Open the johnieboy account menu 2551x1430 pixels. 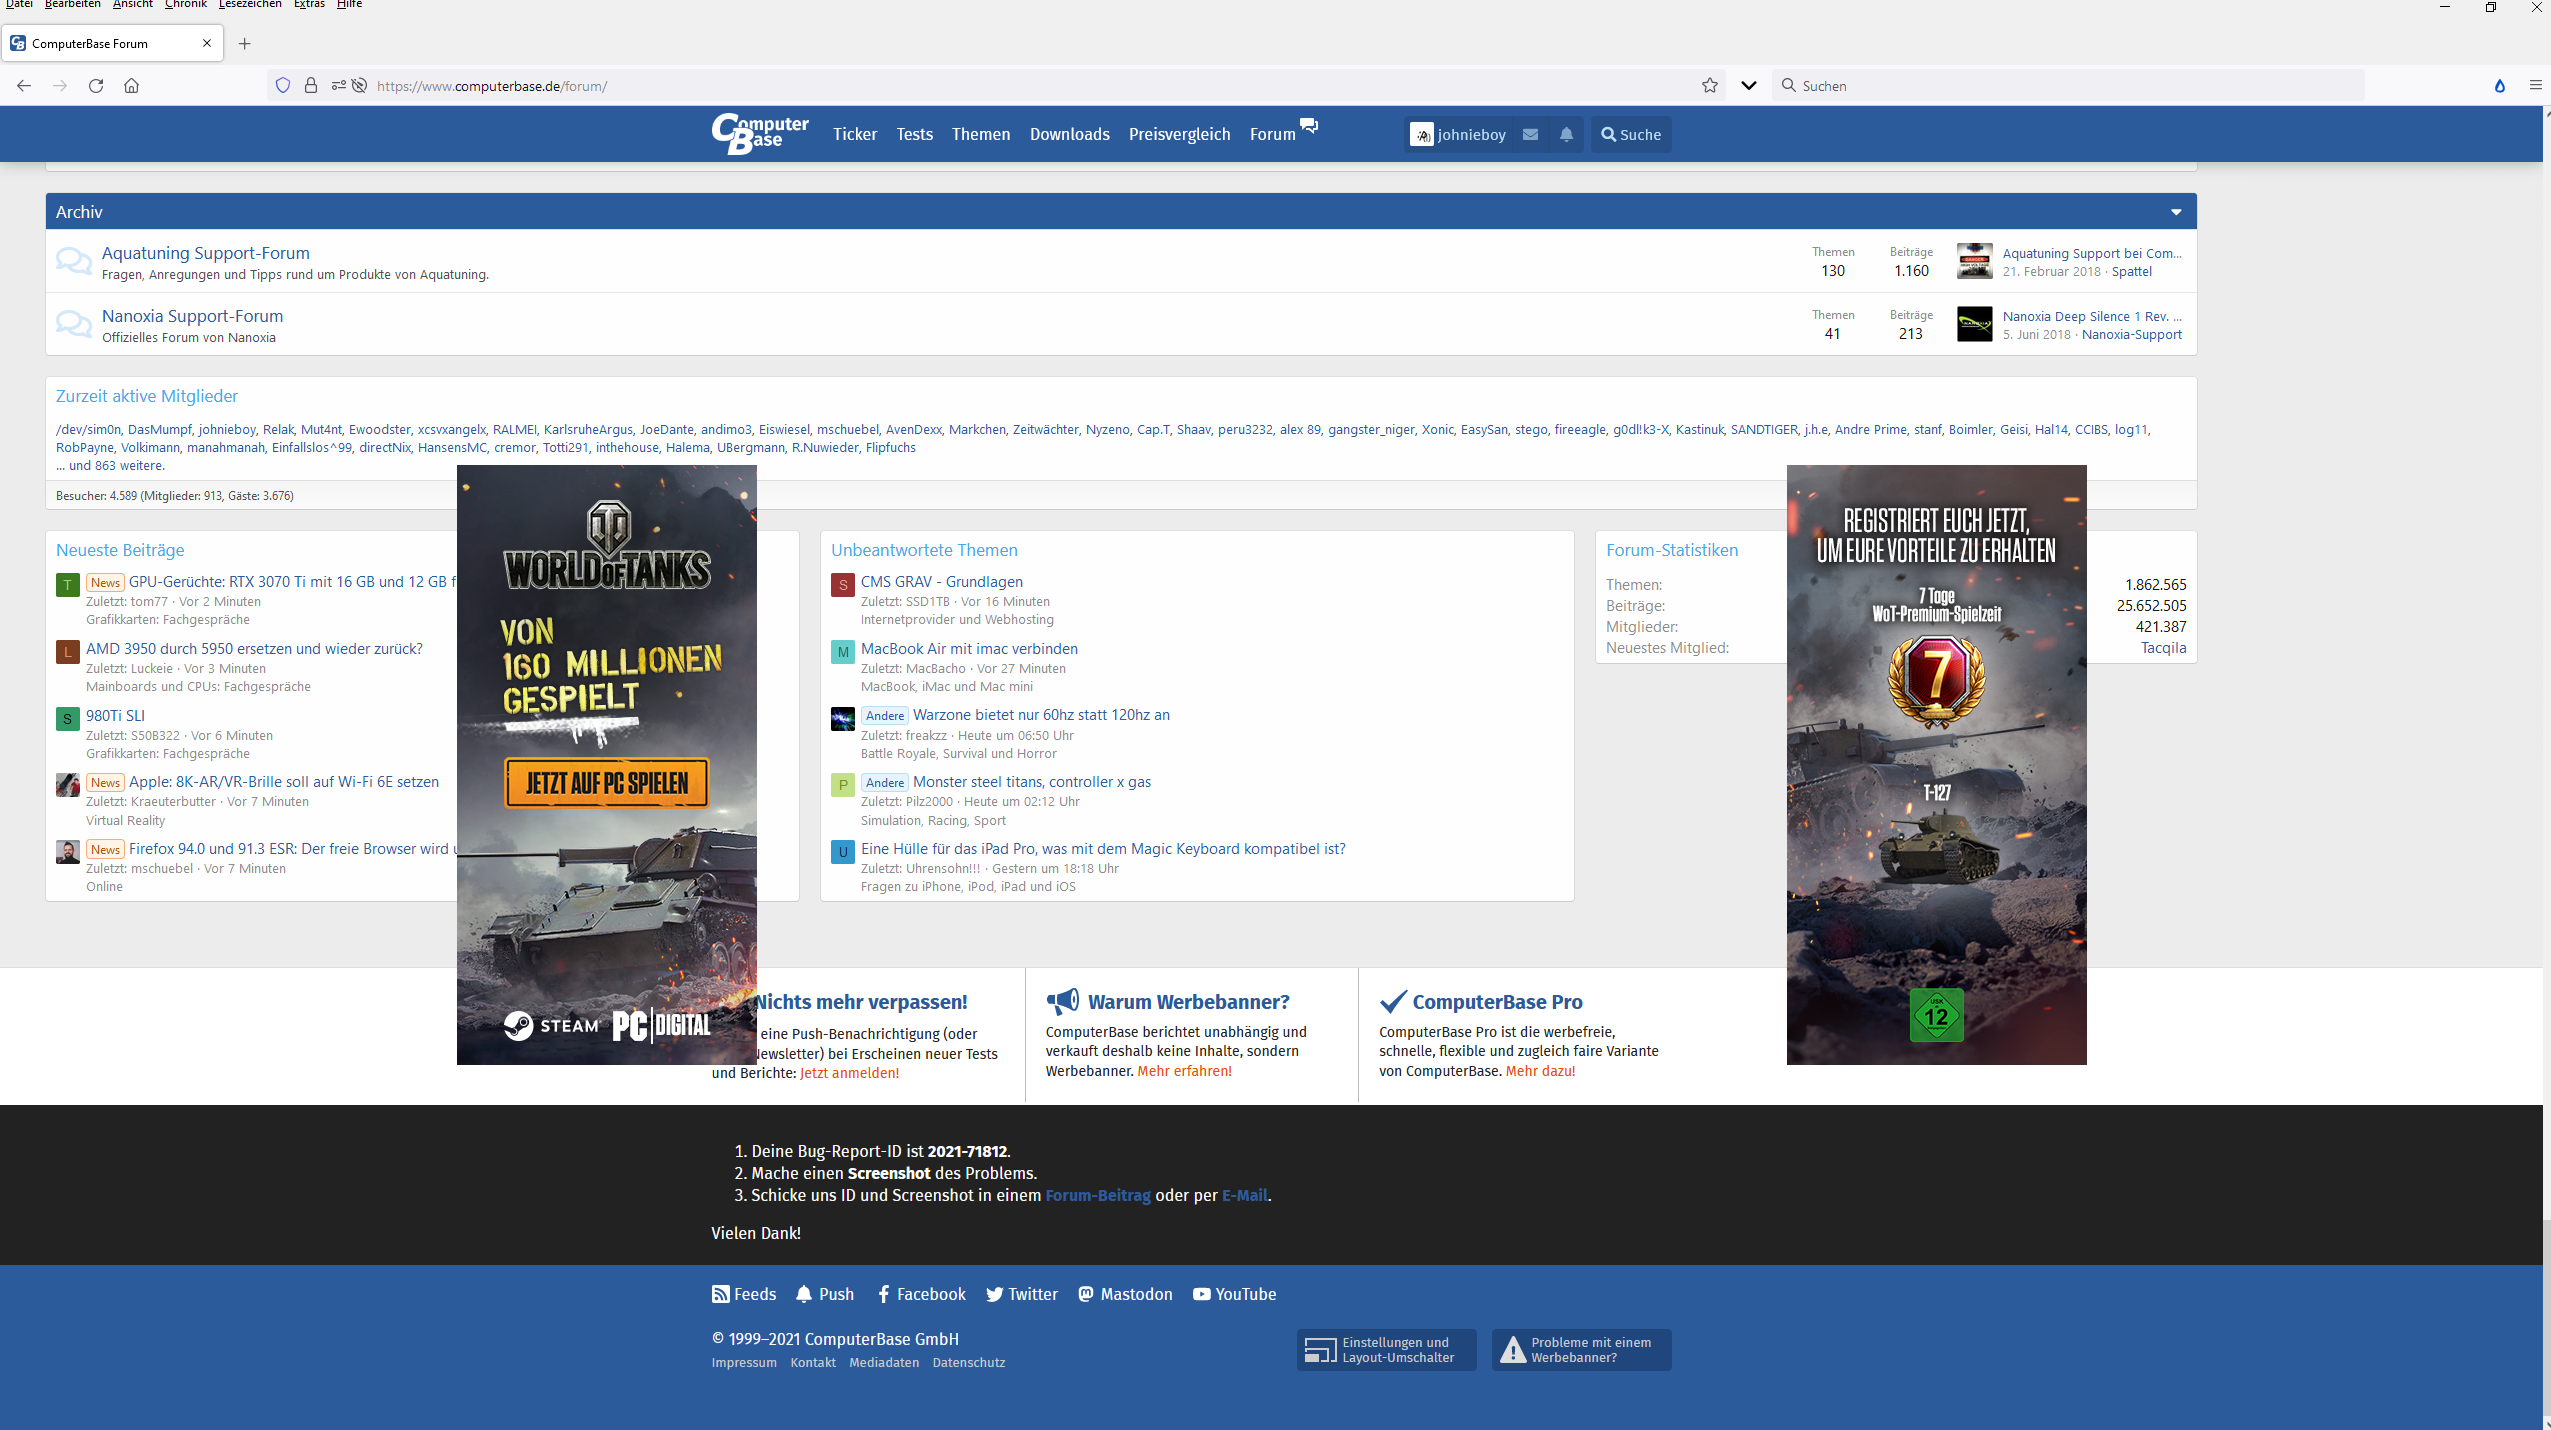(x=1458, y=134)
